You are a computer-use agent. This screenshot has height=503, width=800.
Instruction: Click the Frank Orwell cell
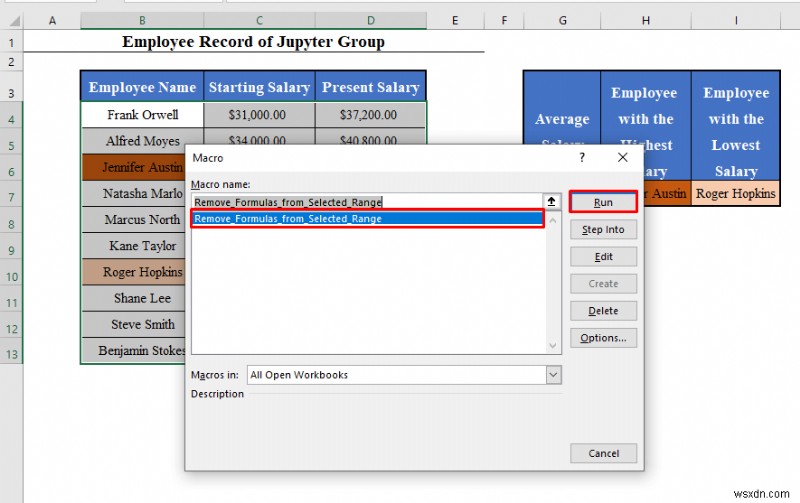[x=142, y=115]
